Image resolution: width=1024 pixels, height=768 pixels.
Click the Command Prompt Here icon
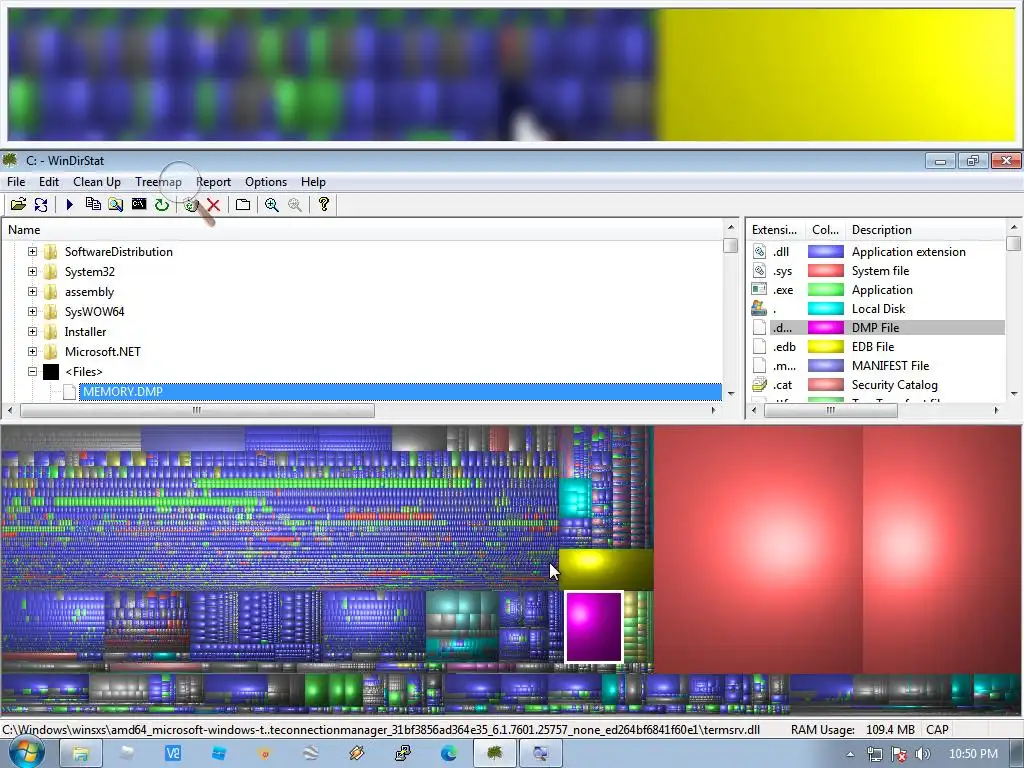point(138,204)
